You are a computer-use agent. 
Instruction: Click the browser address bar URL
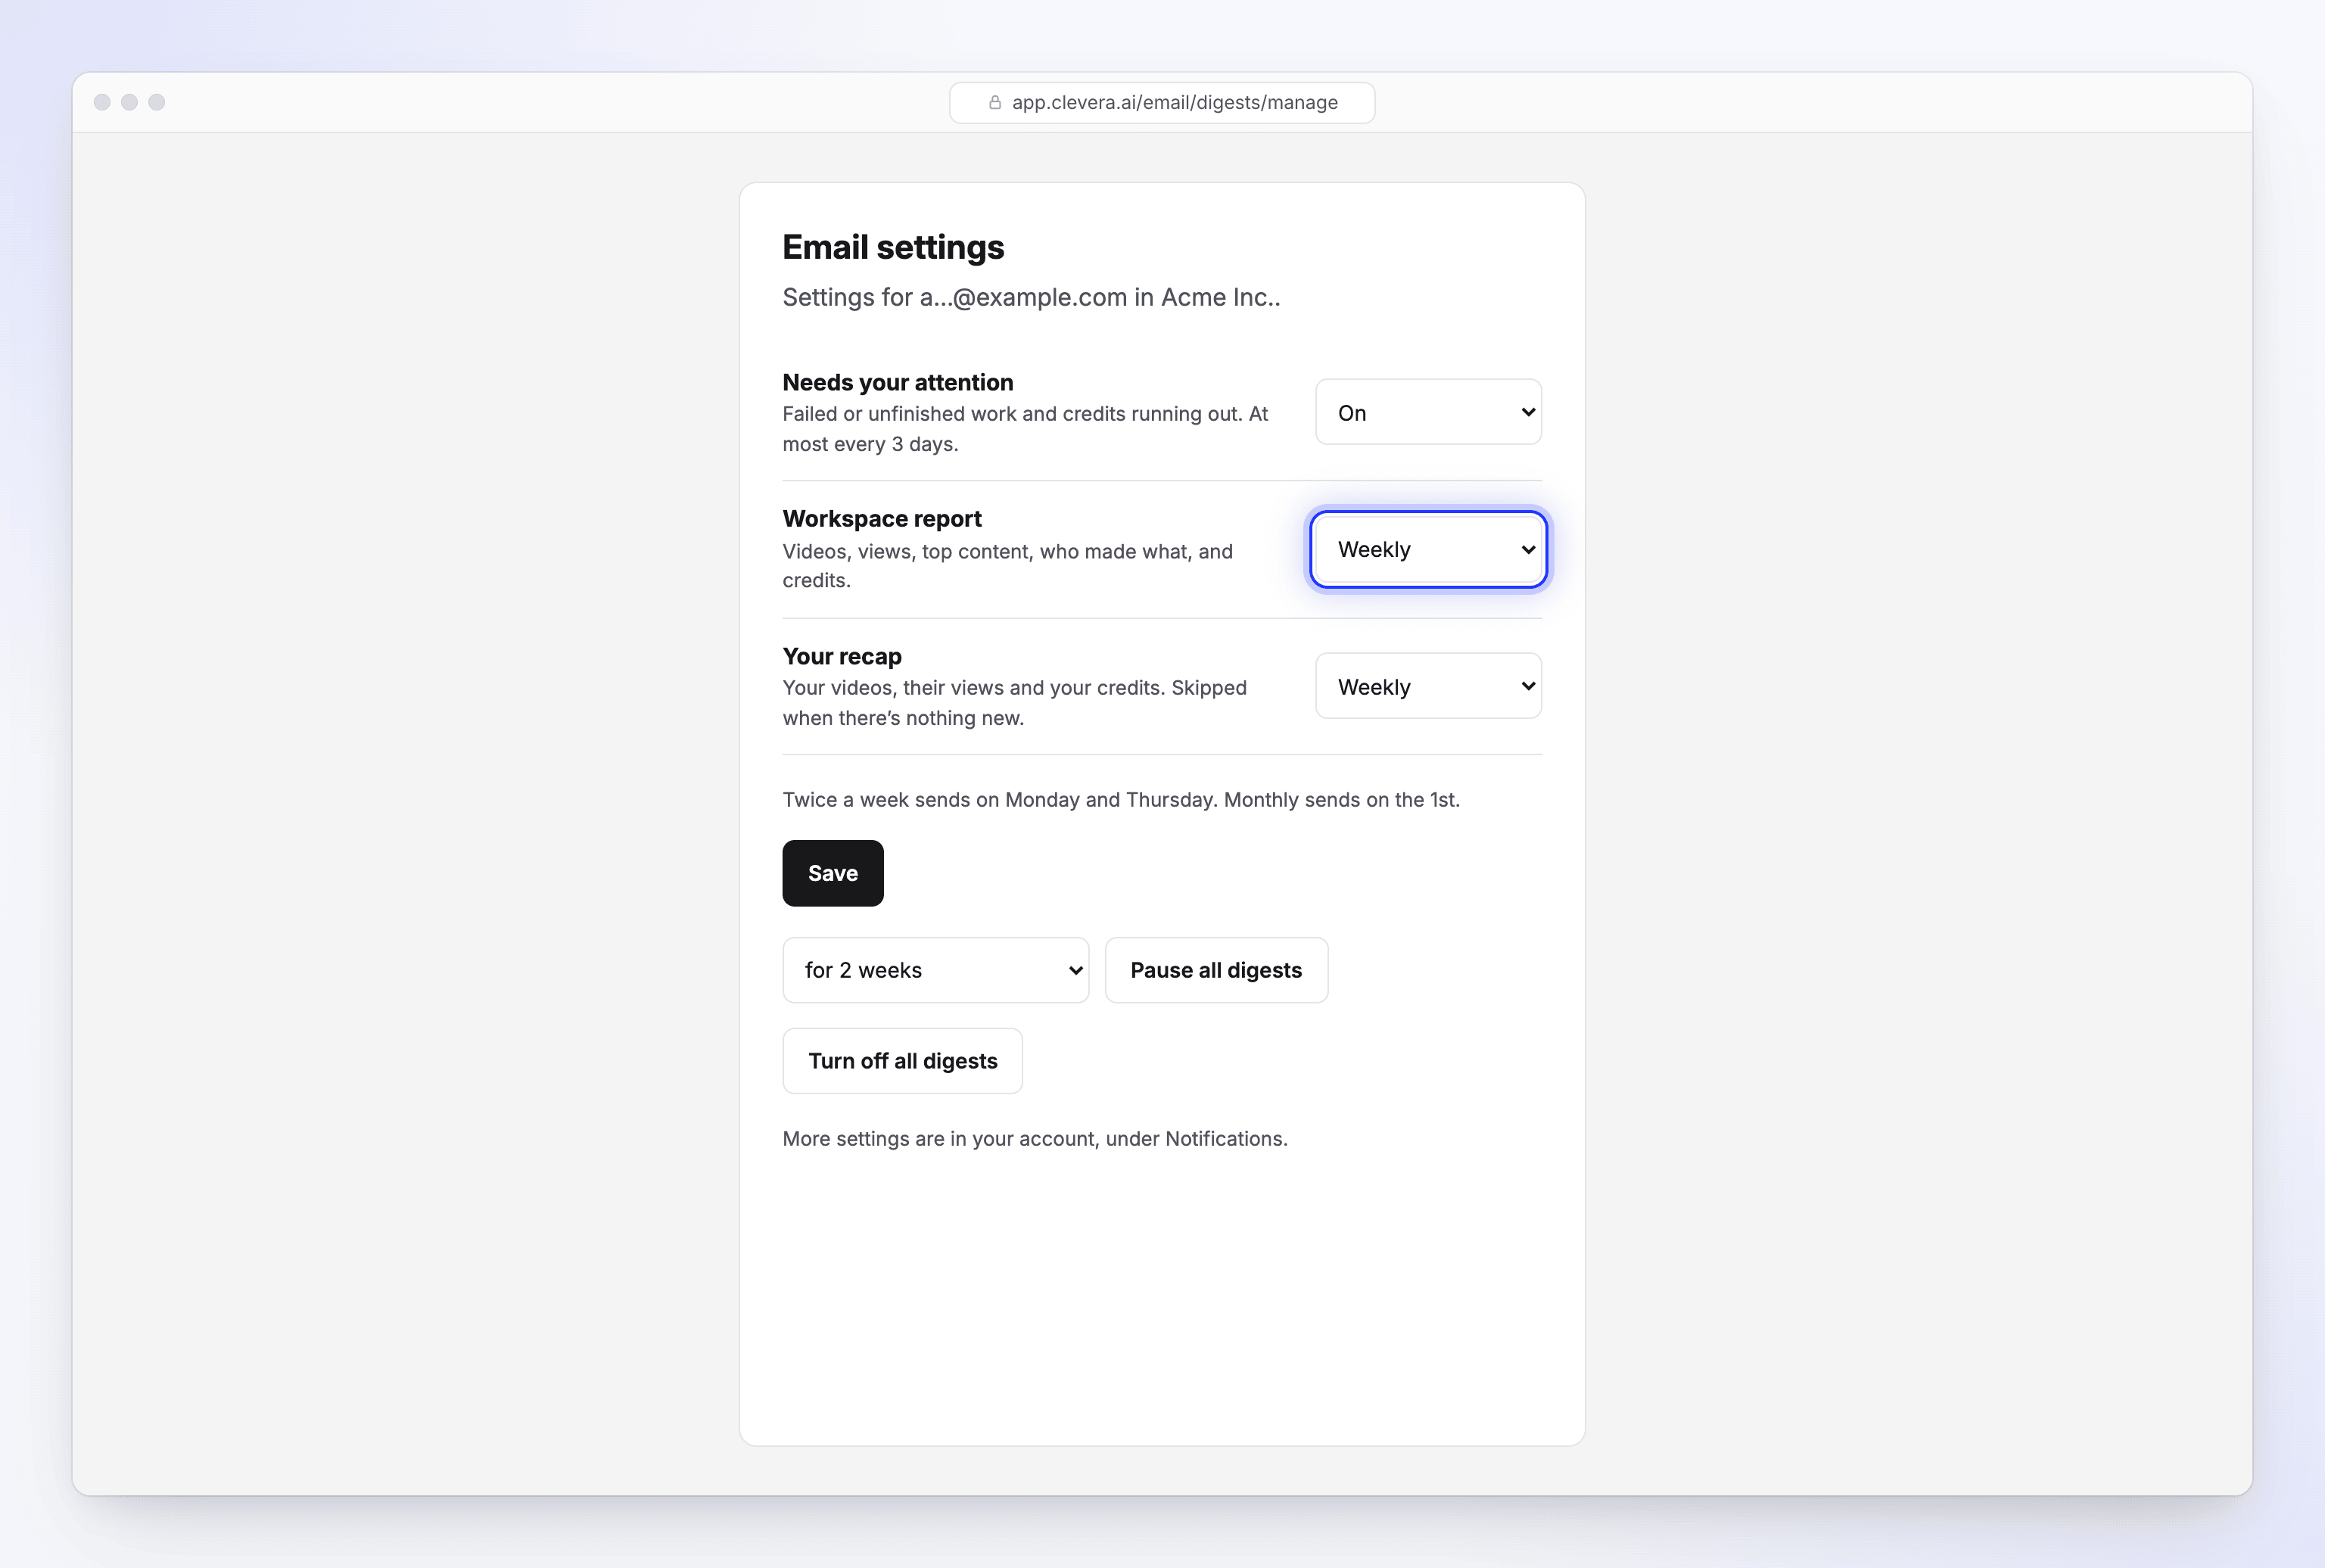[x=1174, y=103]
